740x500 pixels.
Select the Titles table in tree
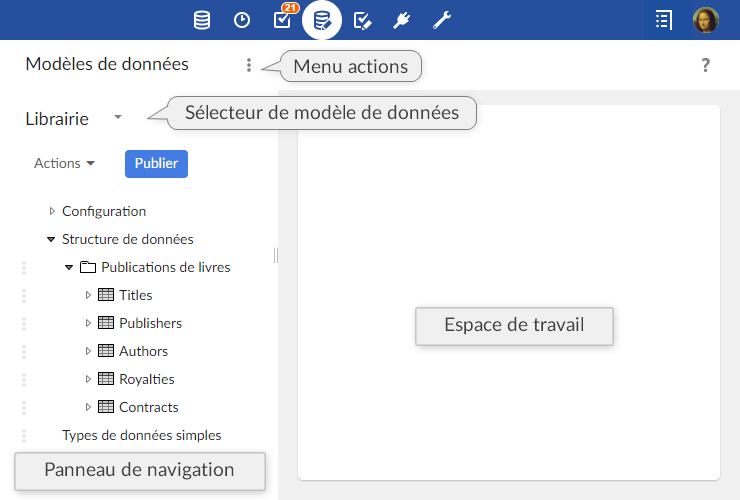pos(135,295)
